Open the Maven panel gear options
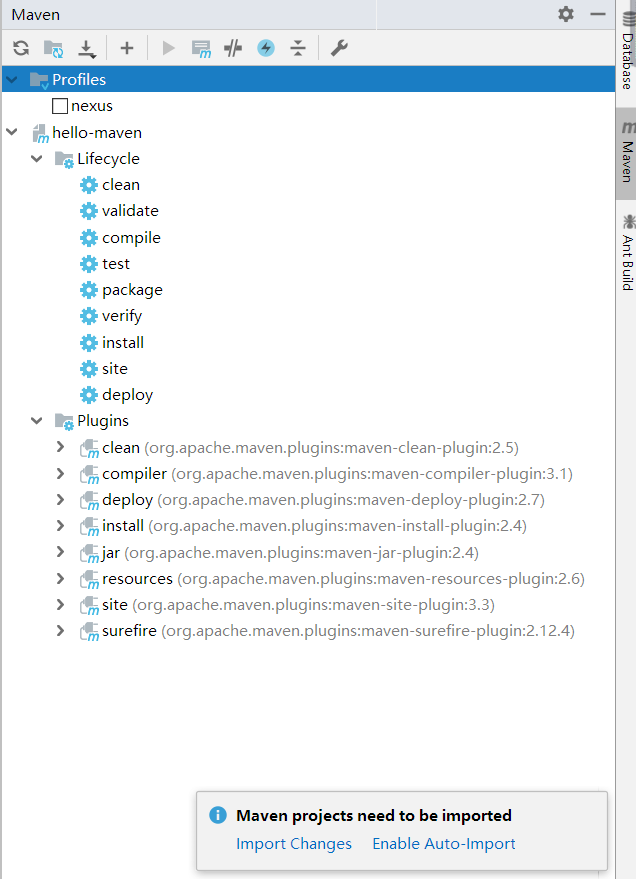Image resolution: width=636 pixels, height=879 pixels. coord(566,14)
